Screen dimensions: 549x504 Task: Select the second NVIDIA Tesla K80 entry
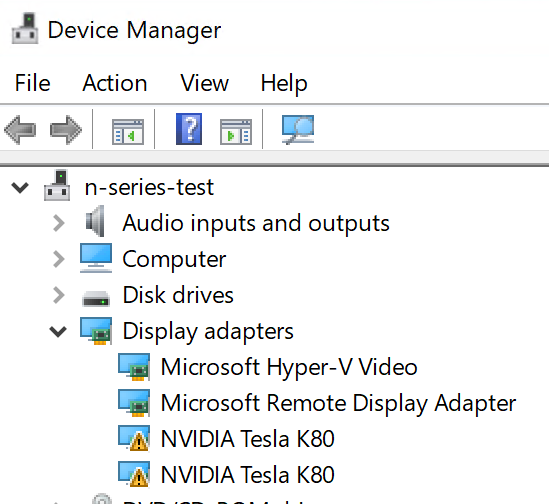coord(248,475)
